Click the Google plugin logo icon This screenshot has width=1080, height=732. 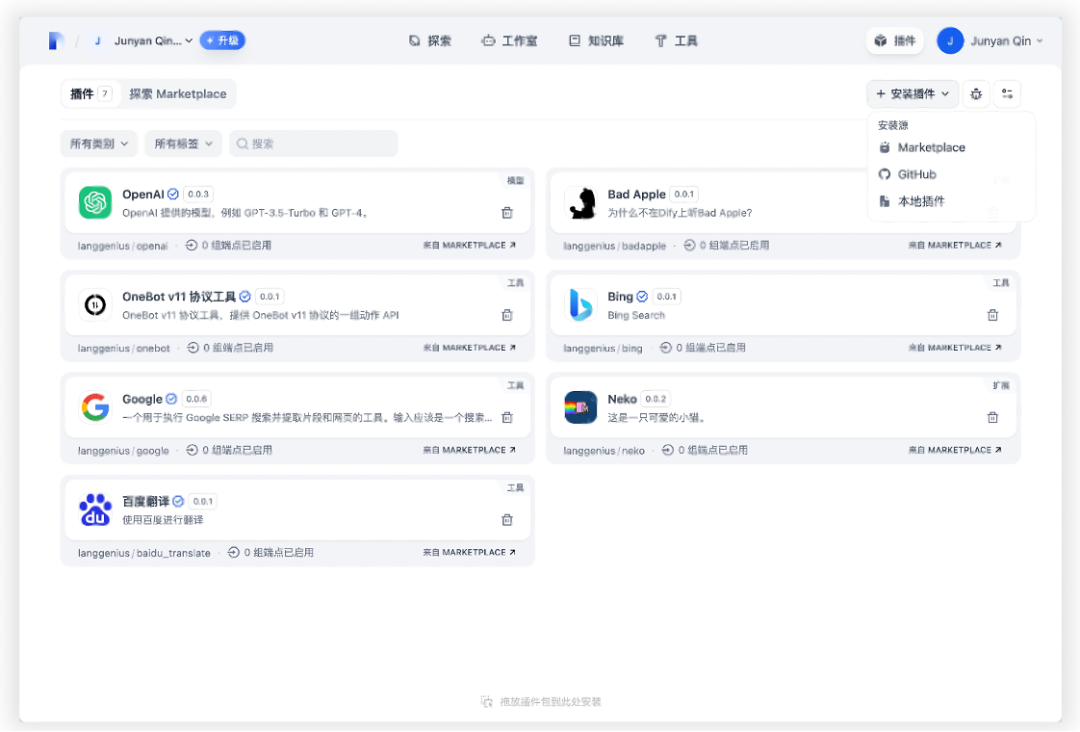coord(95,407)
